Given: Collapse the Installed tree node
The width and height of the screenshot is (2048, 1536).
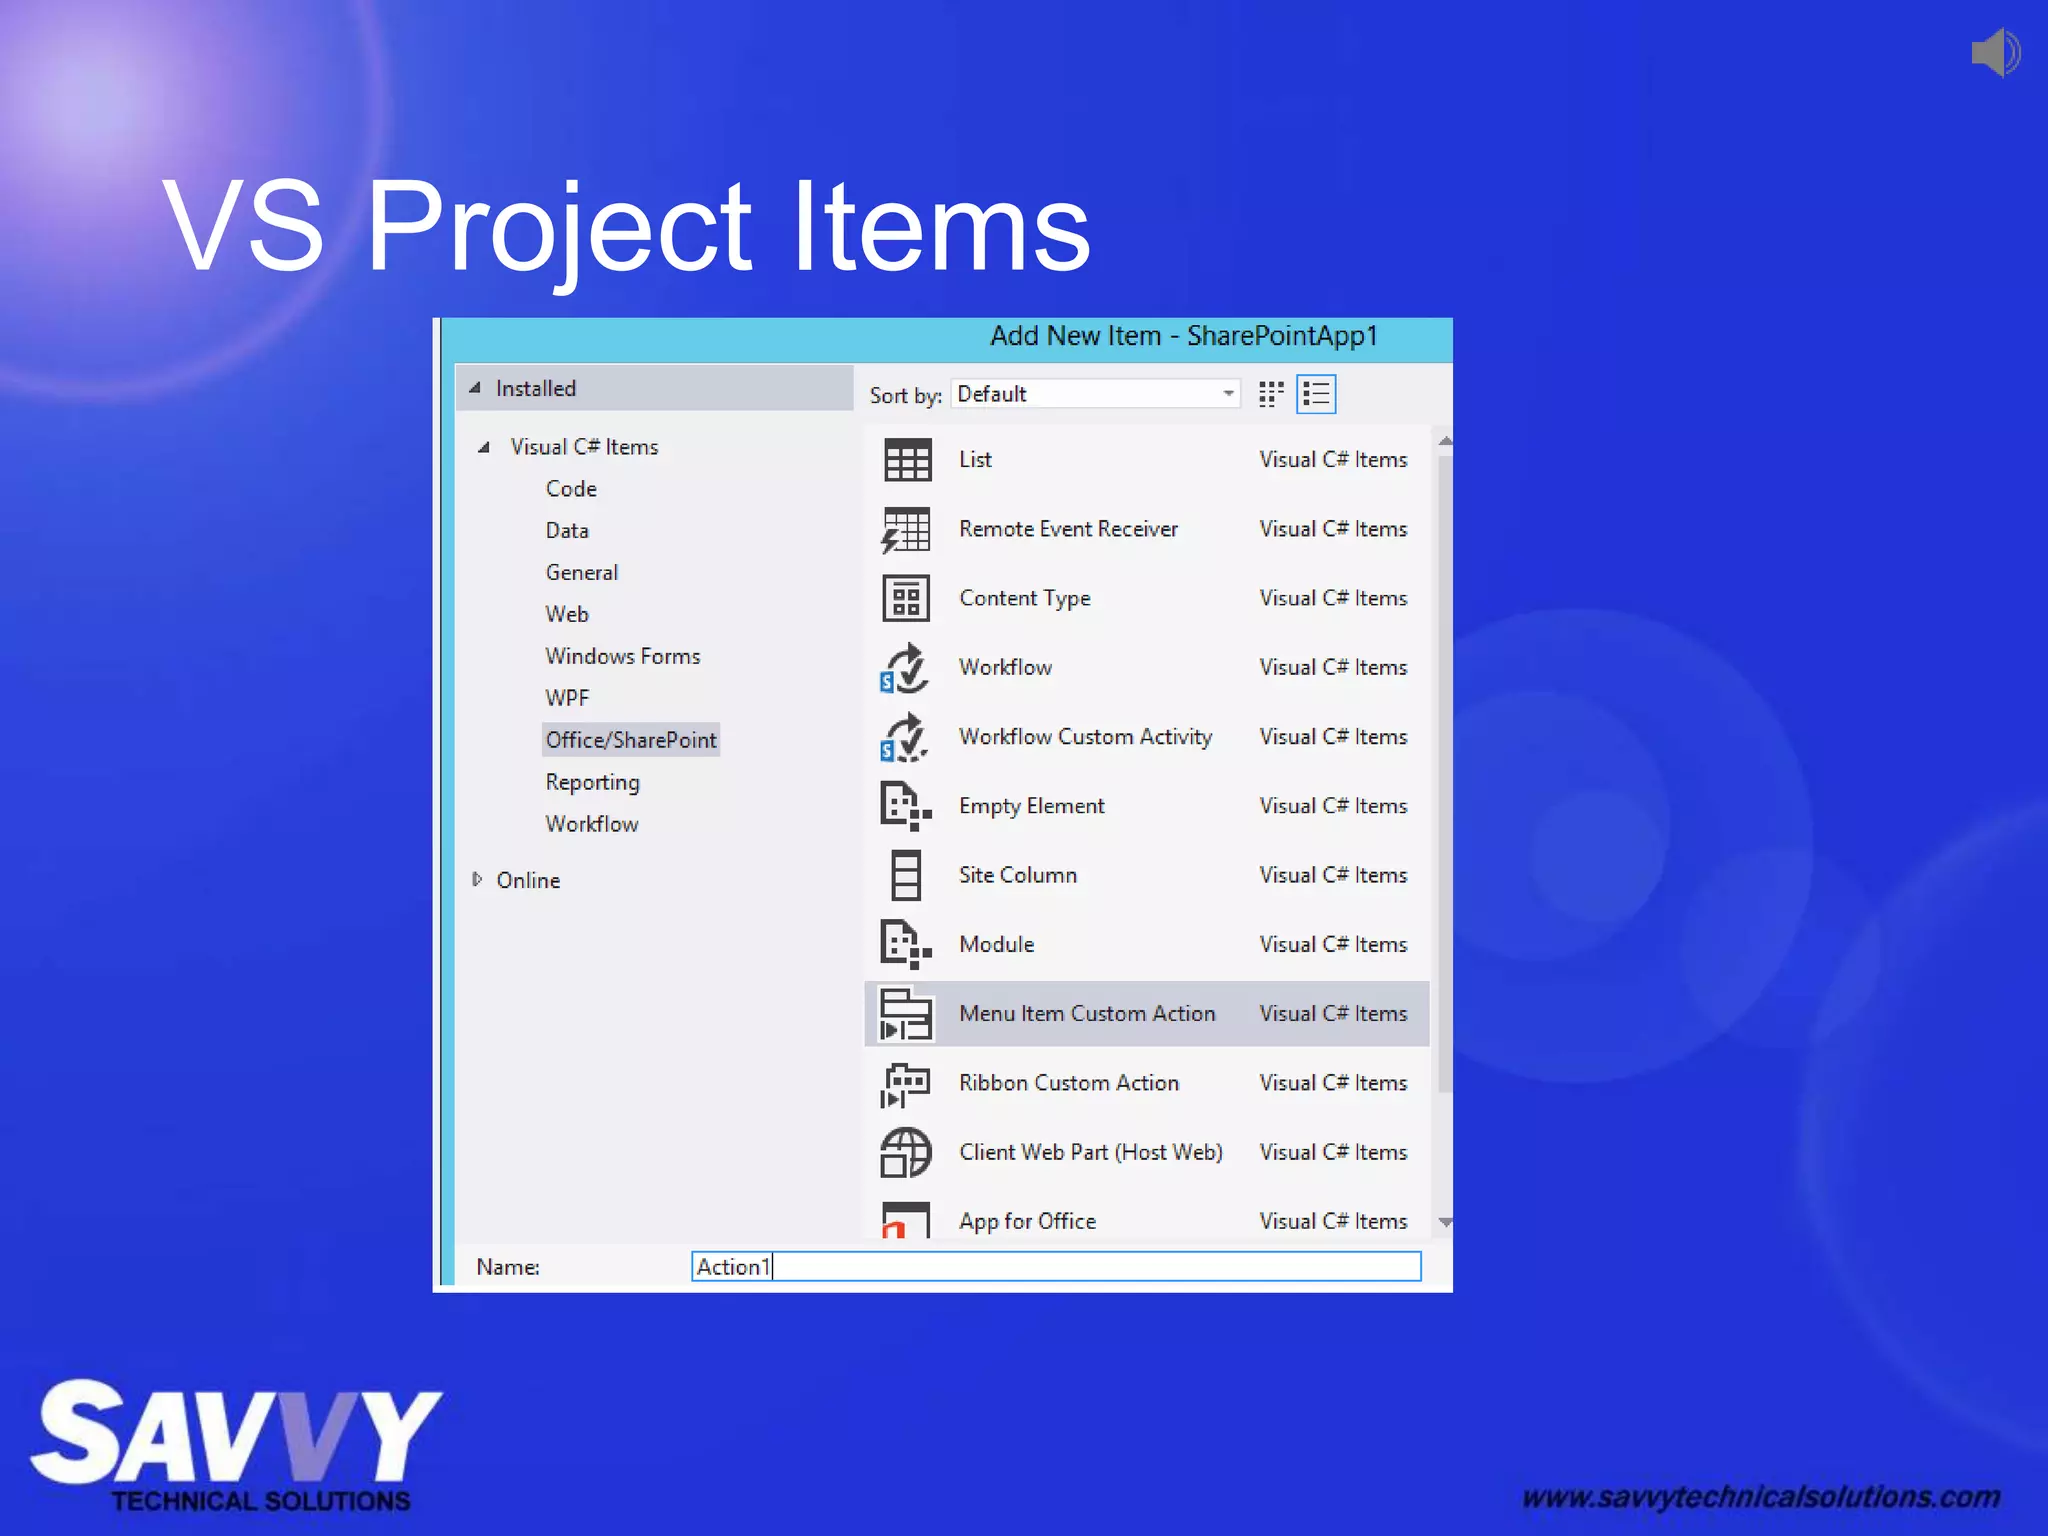Looking at the screenshot, I should point(476,388).
